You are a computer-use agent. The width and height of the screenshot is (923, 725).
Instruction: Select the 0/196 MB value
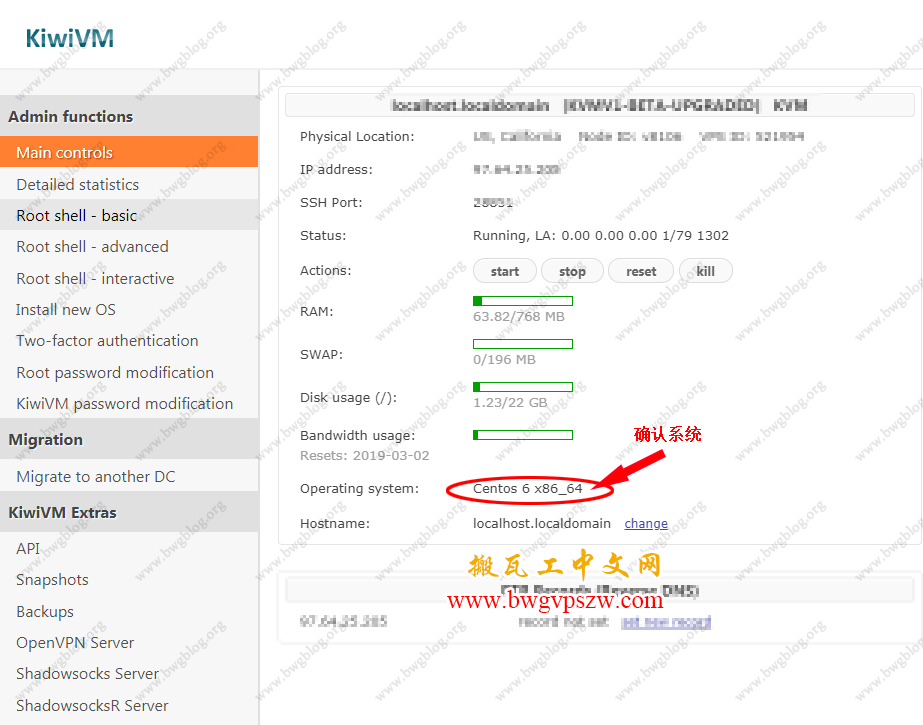504,360
